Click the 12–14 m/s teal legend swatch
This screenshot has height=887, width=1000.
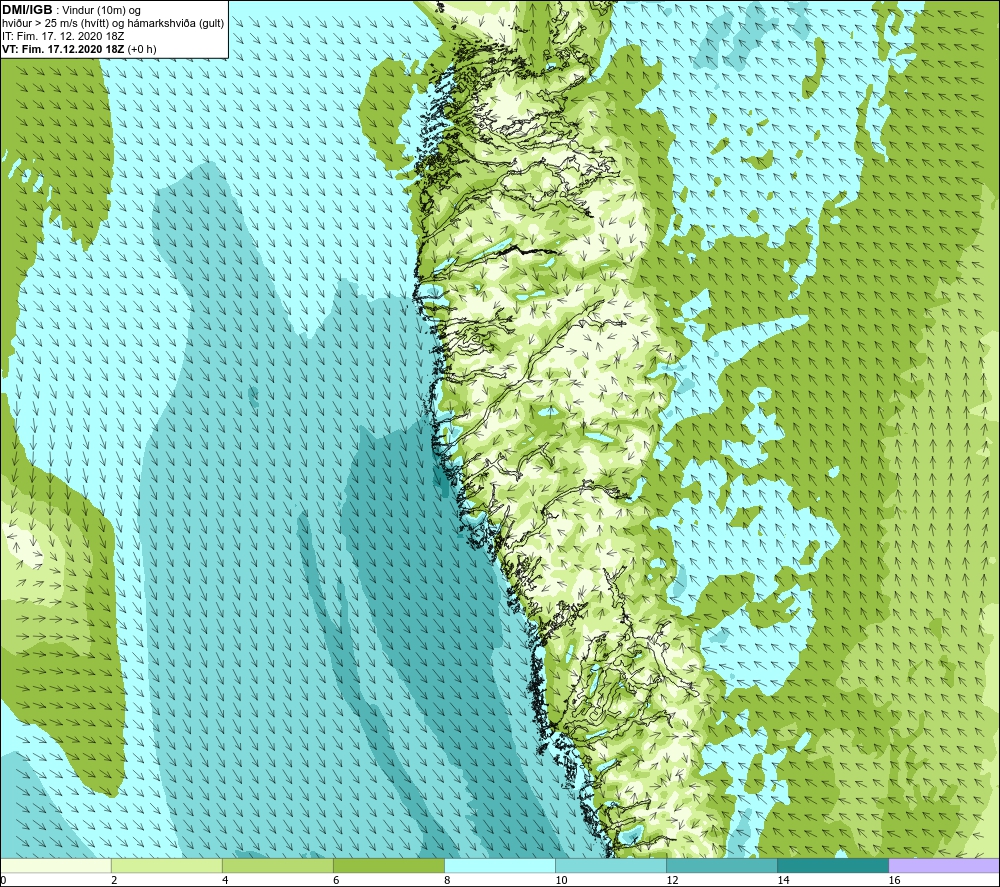tap(722, 865)
